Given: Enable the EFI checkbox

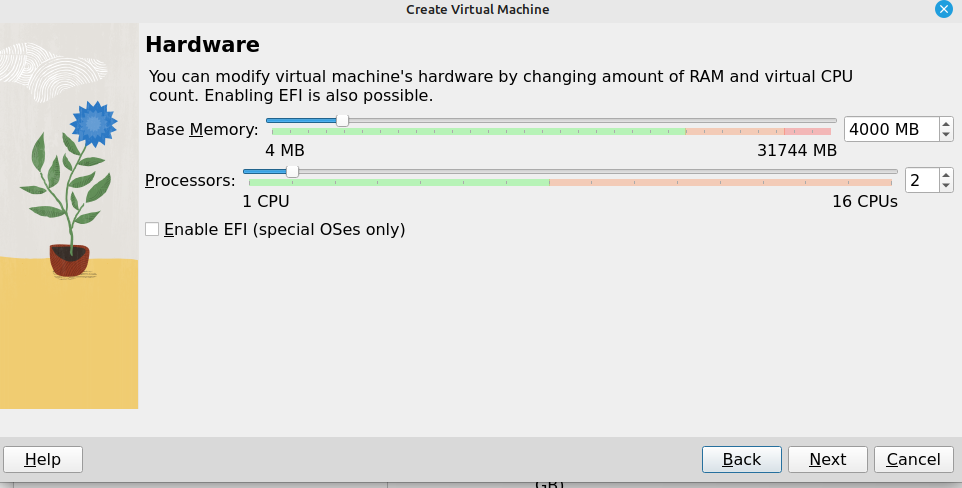Looking at the screenshot, I should [x=152, y=230].
